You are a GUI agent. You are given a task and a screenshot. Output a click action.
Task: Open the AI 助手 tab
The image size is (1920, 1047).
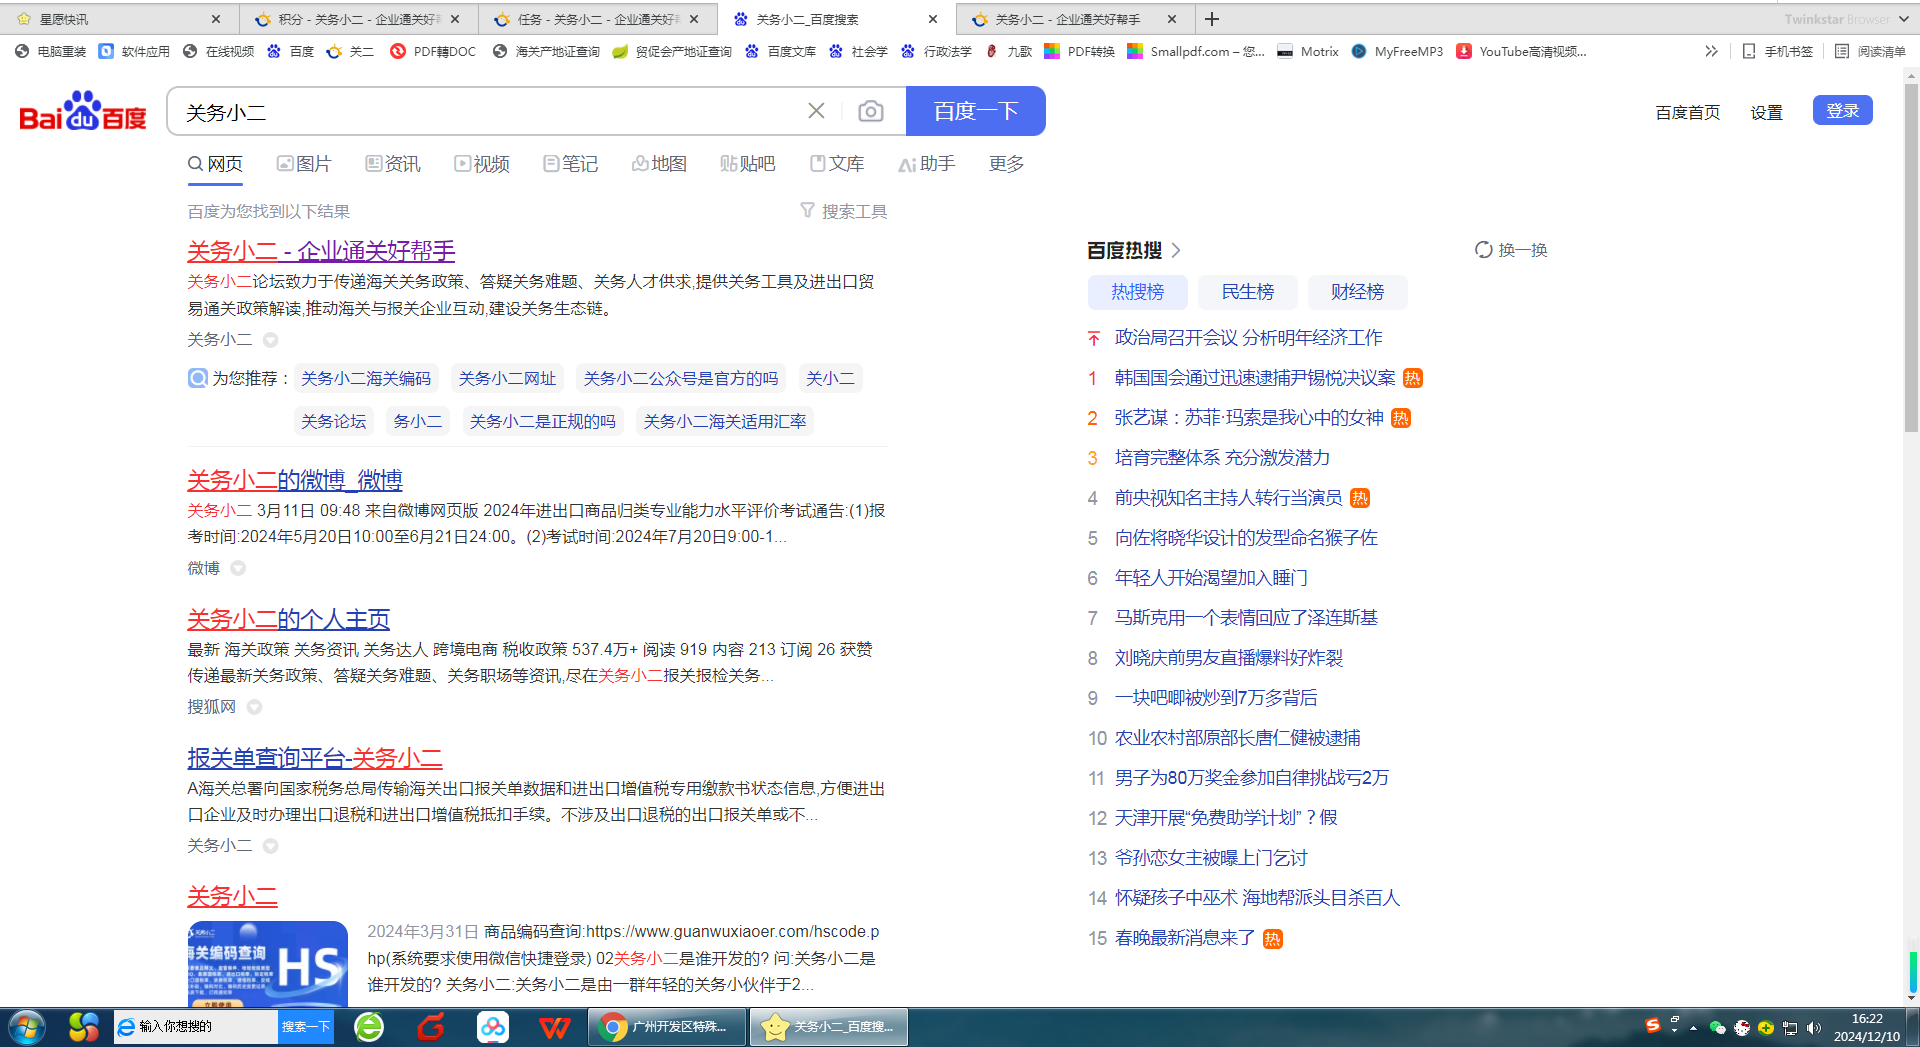point(927,163)
